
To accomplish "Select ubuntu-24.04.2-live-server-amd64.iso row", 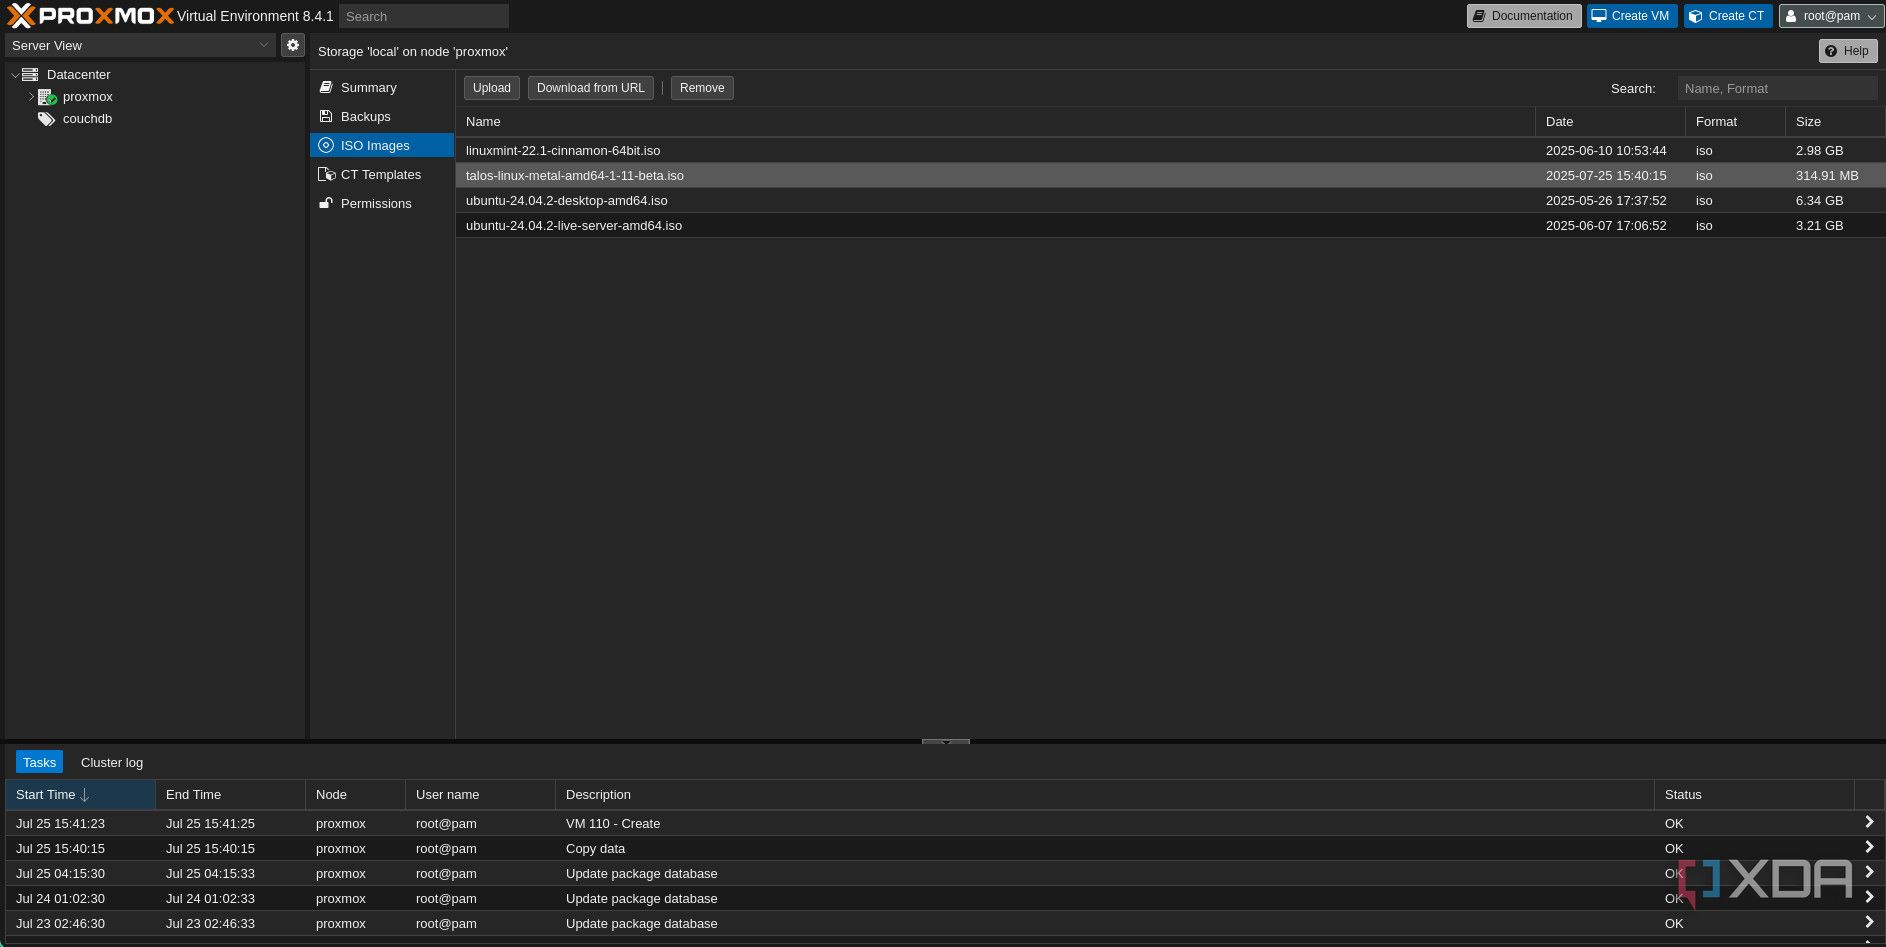I will pos(1170,225).
